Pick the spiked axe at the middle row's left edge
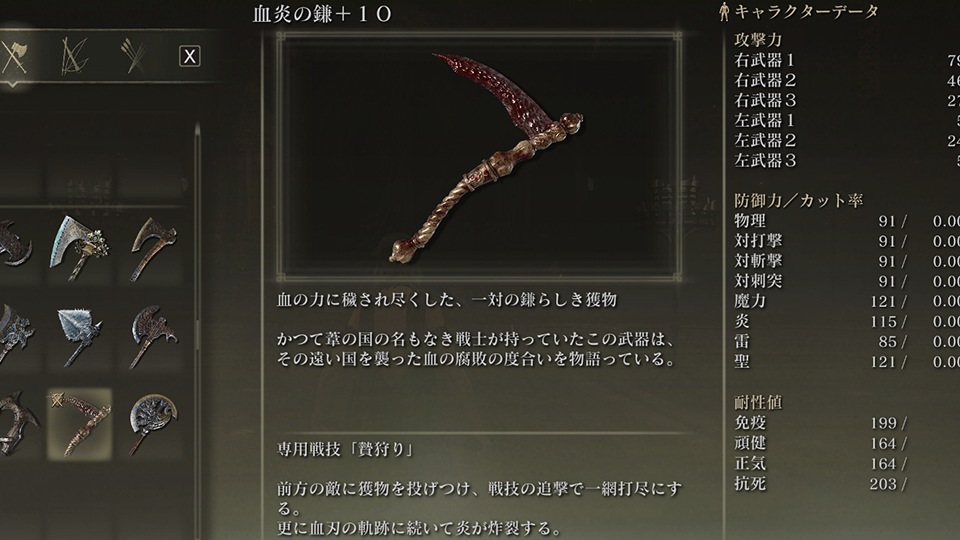Viewport: 960px width, 540px height. click(13, 336)
